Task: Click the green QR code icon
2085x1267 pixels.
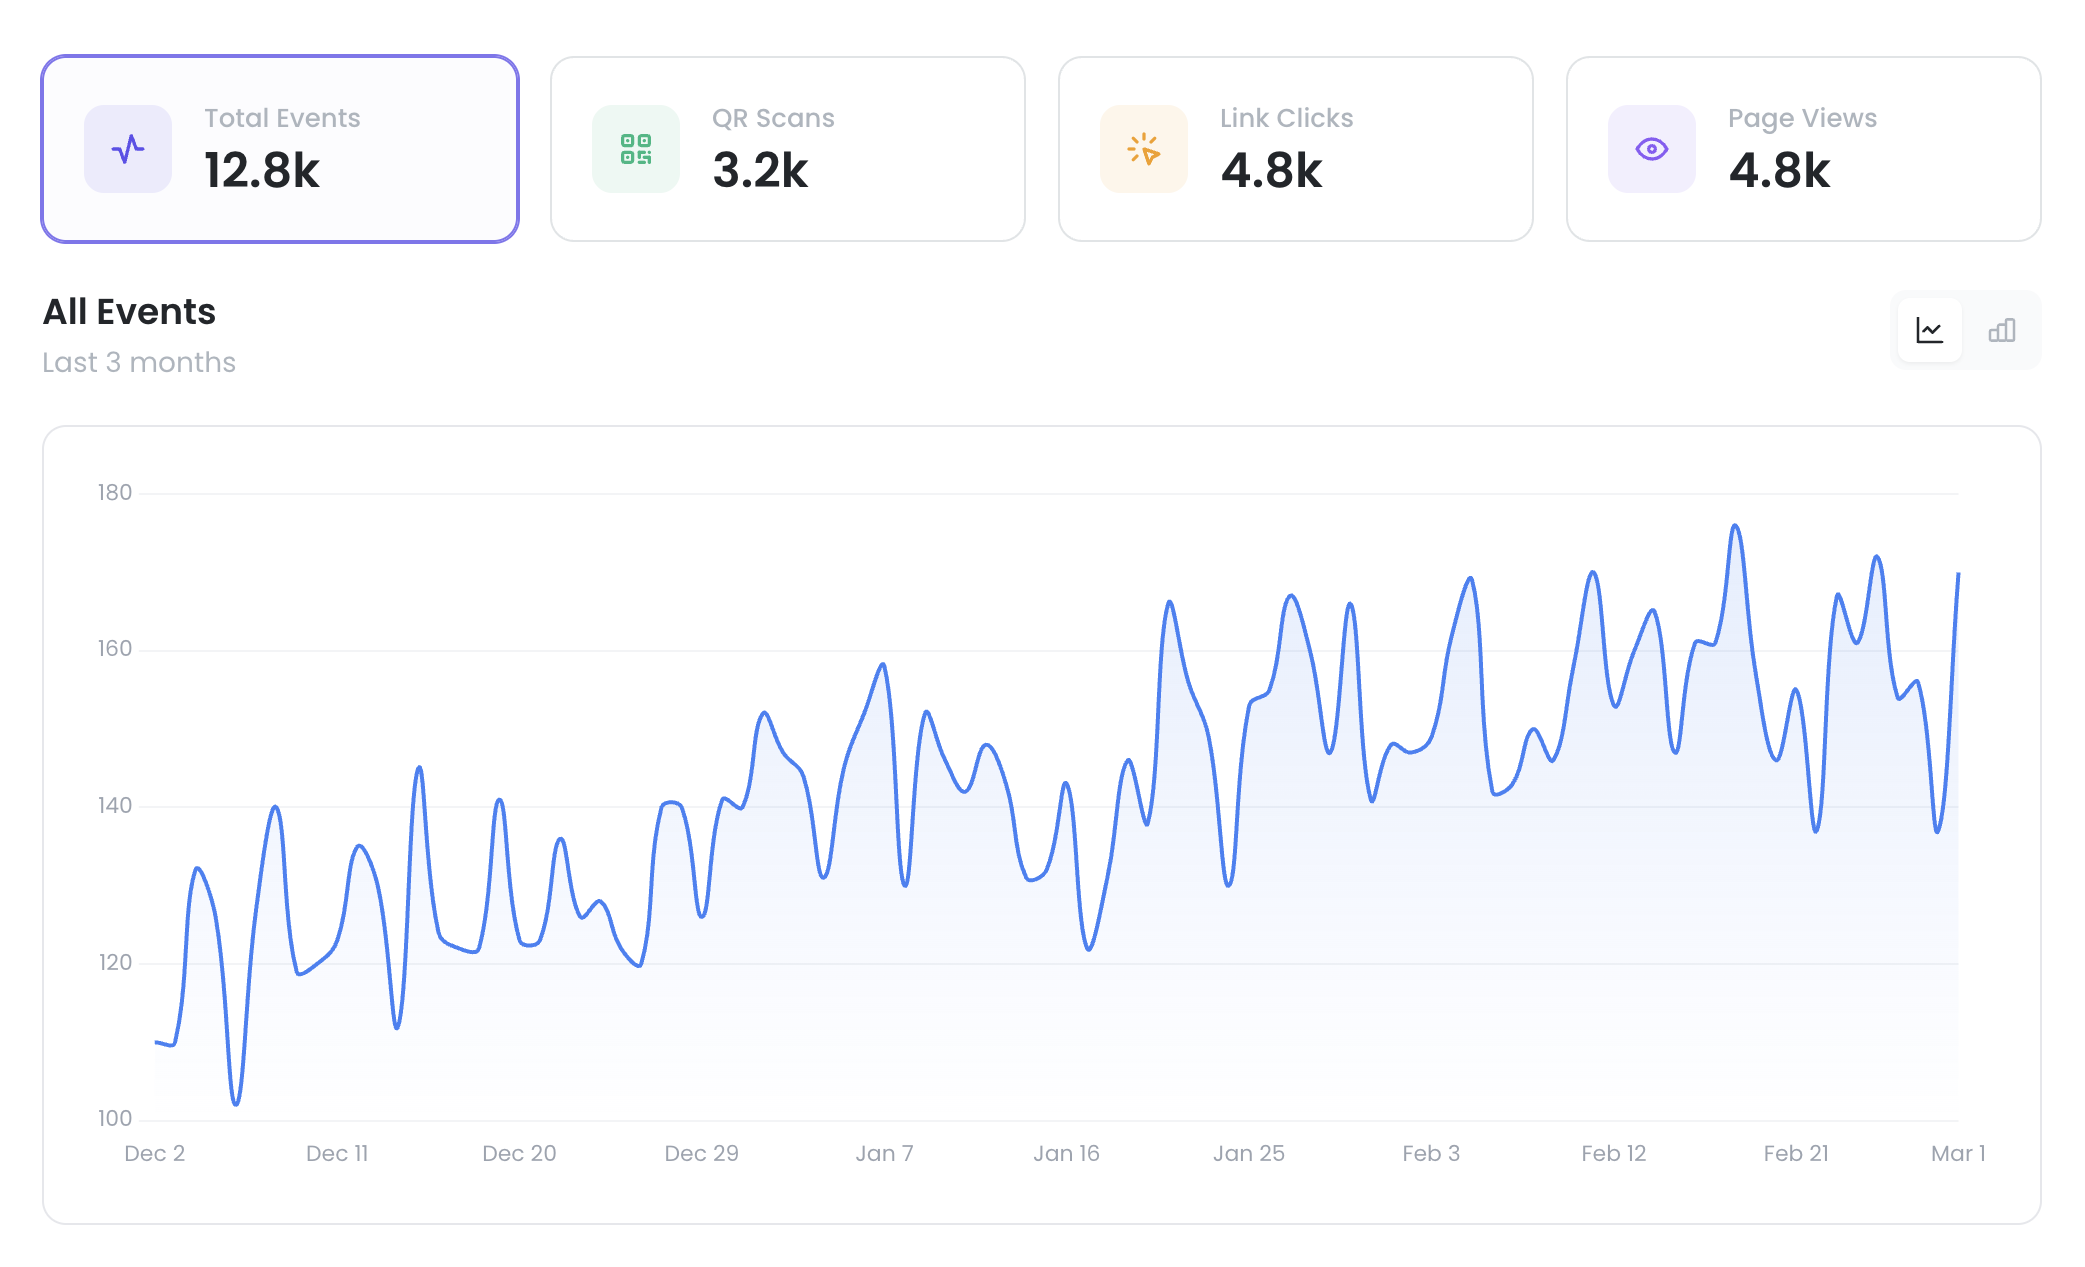Action: (x=636, y=149)
